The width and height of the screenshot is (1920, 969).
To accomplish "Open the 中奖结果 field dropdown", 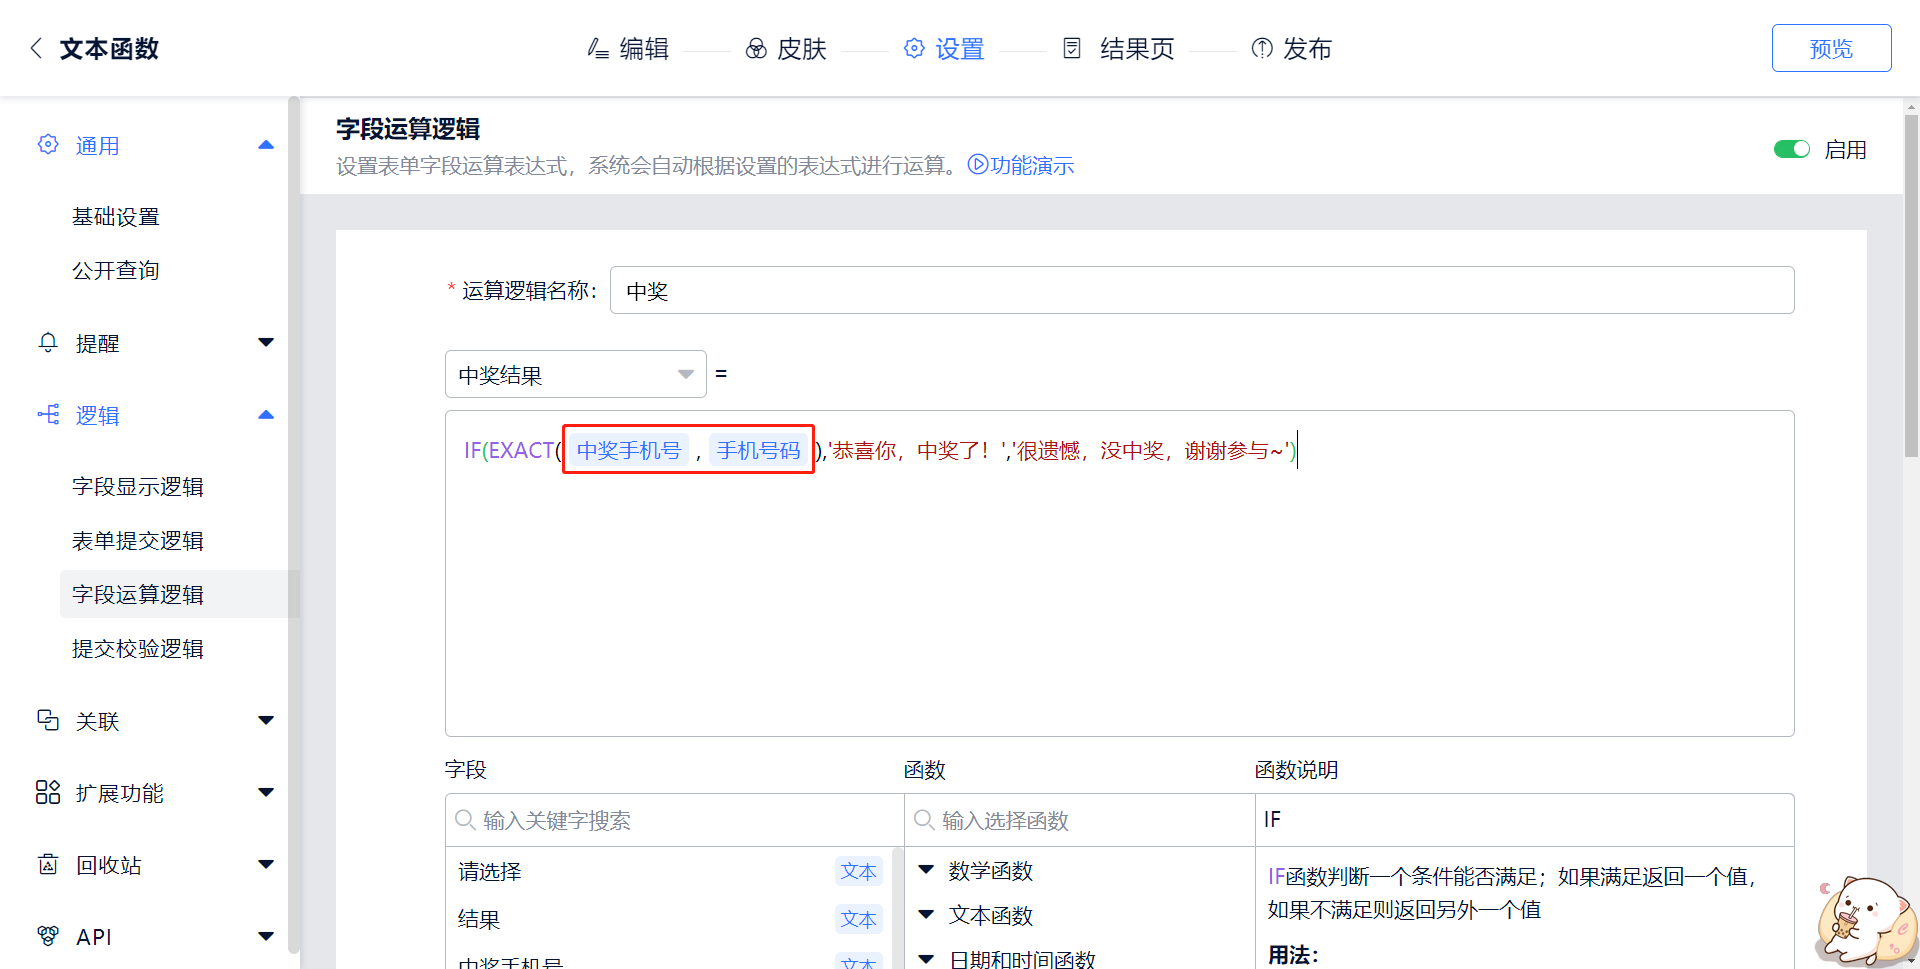I will 575,374.
